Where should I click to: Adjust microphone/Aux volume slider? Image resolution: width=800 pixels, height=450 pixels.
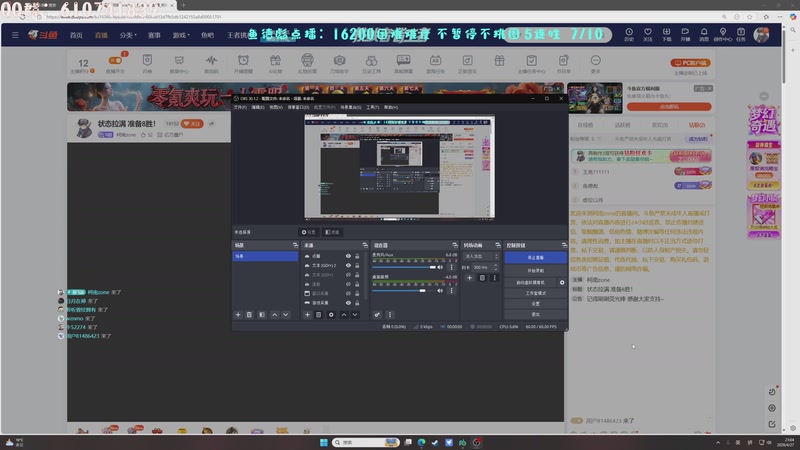pyautogui.click(x=405, y=267)
